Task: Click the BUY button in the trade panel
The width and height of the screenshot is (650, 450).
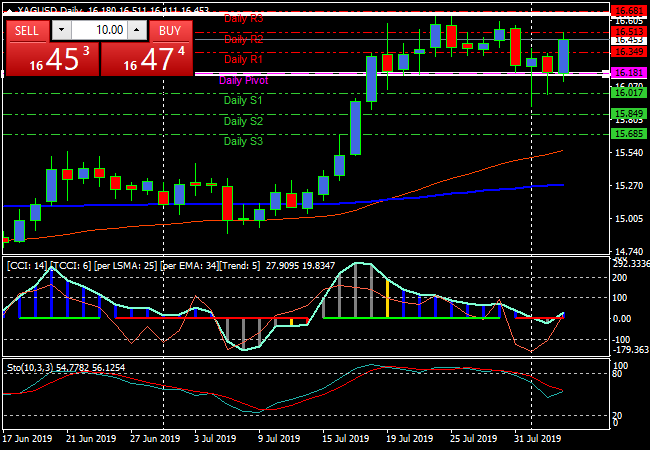Action: [x=171, y=31]
